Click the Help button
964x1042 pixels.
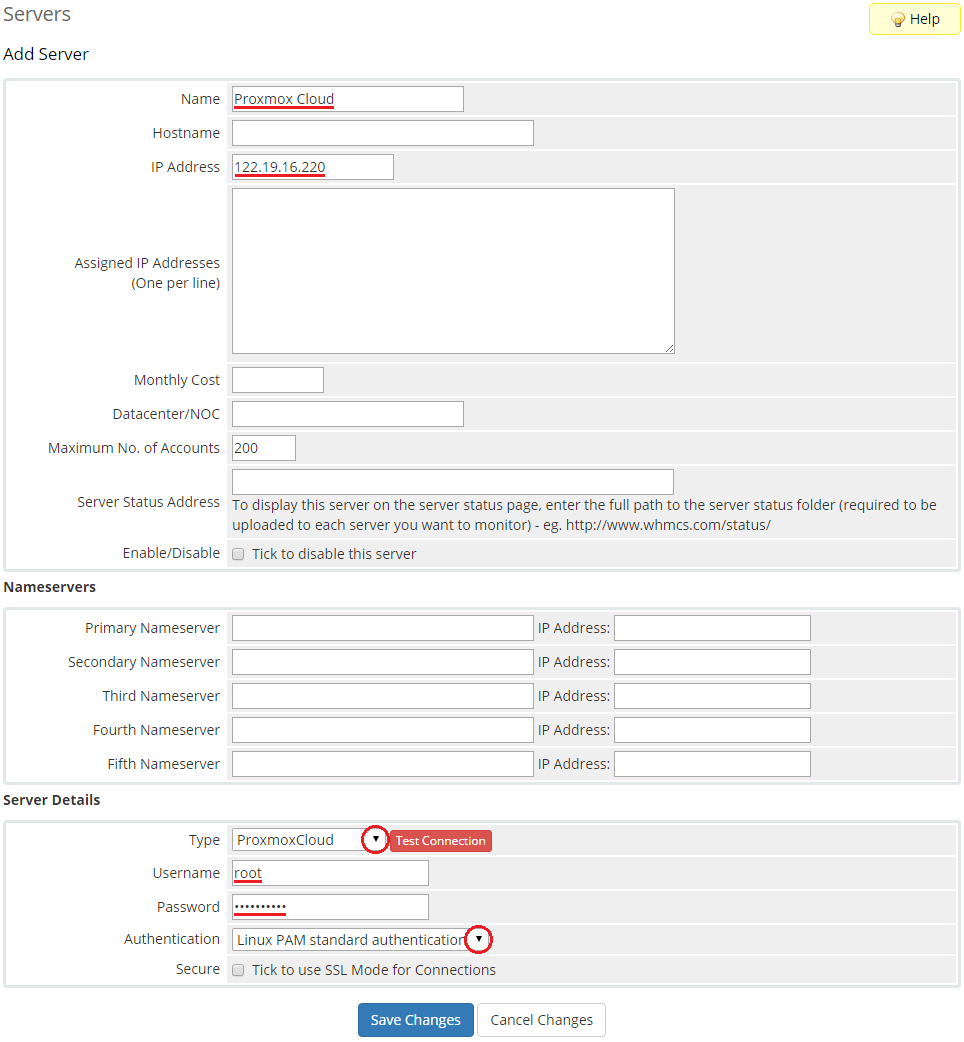pos(914,19)
